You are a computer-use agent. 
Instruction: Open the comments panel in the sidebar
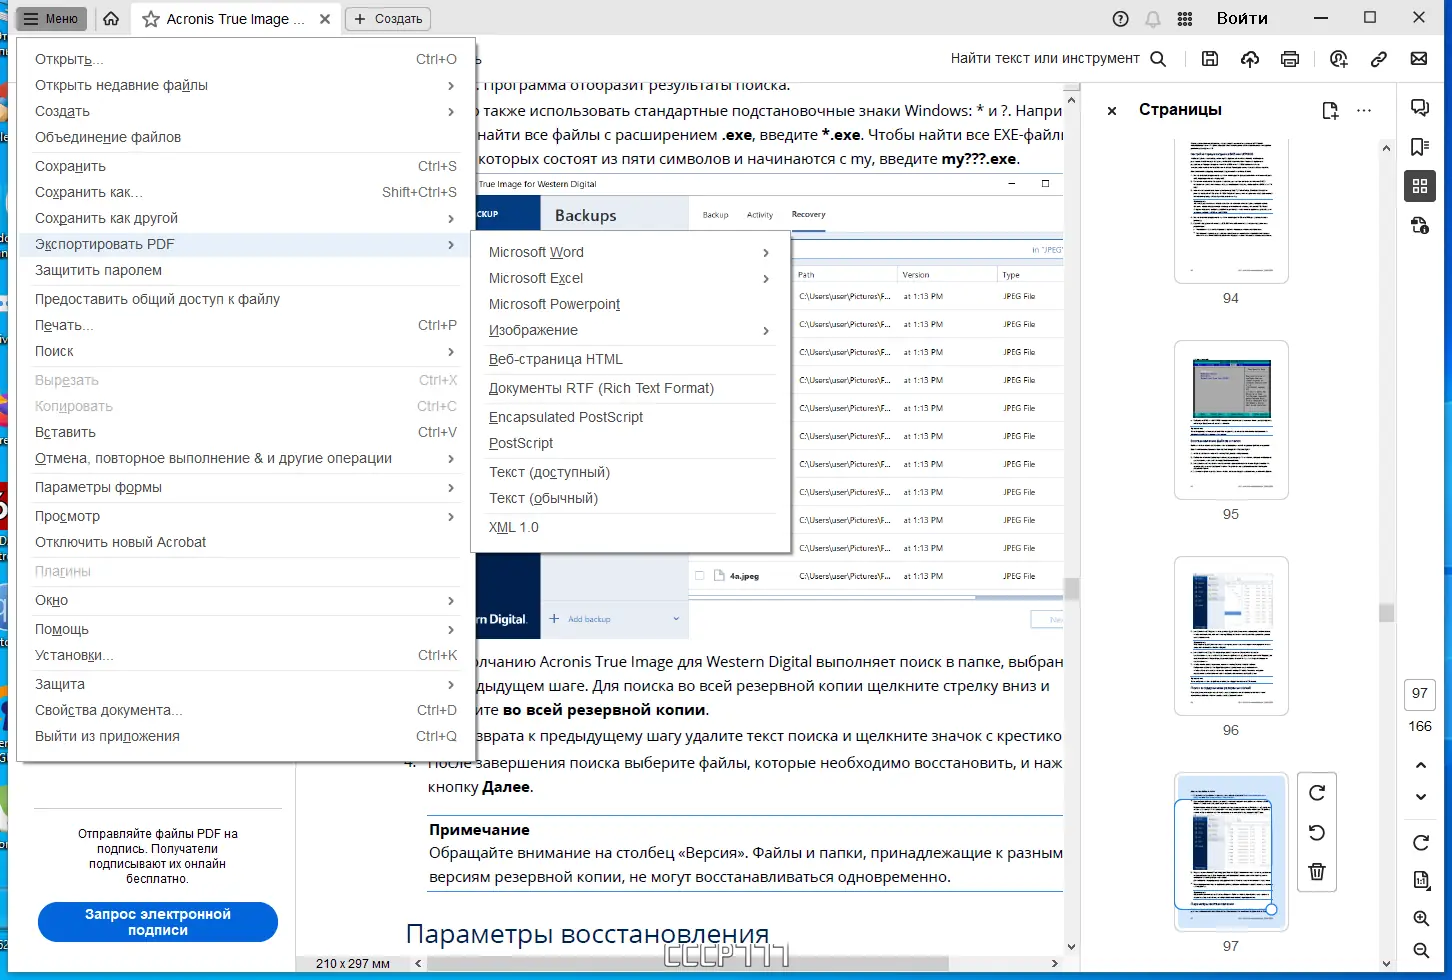pyautogui.click(x=1420, y=107)
